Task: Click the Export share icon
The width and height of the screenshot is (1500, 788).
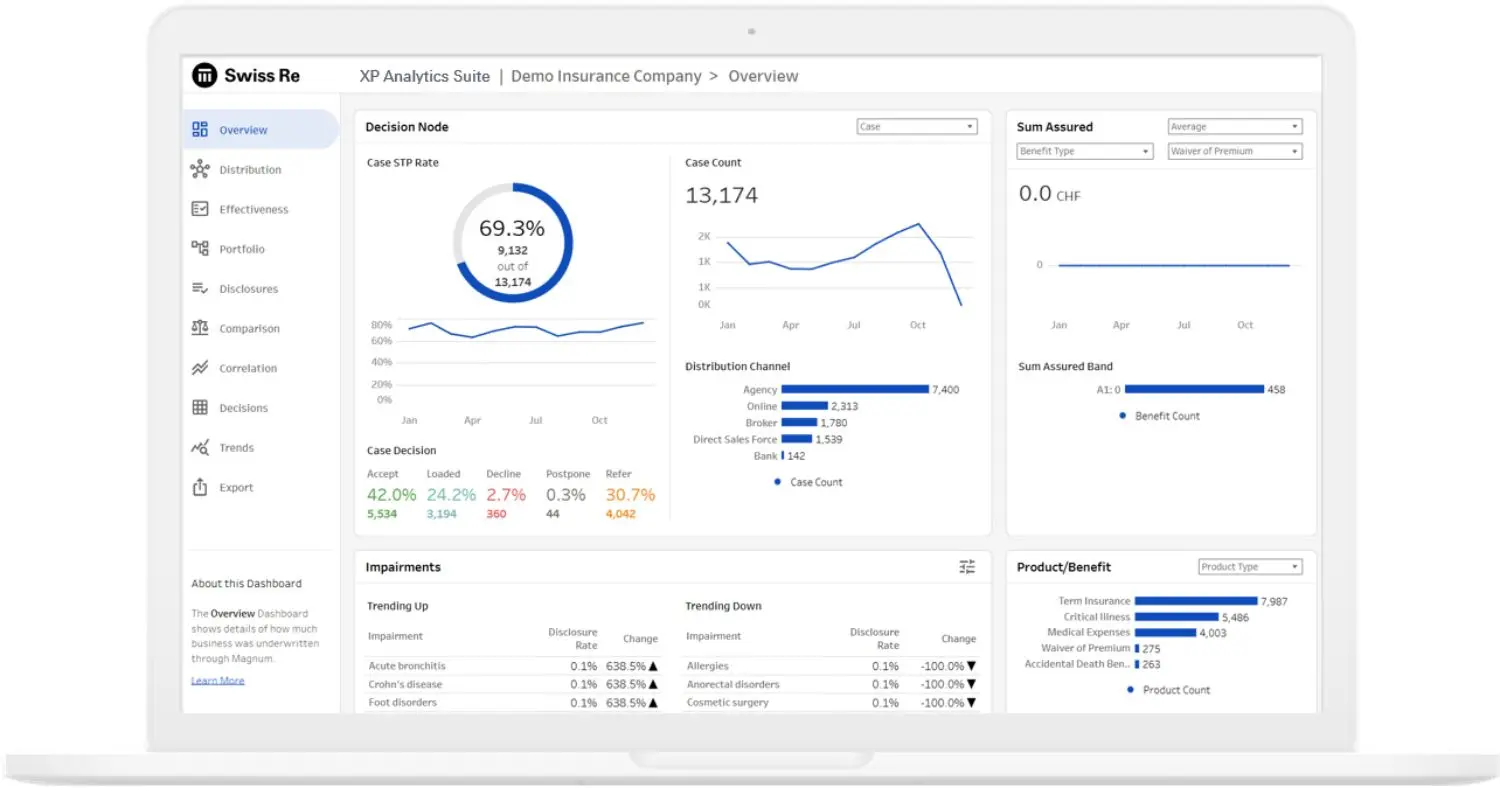Action: (x=200, y=487)
